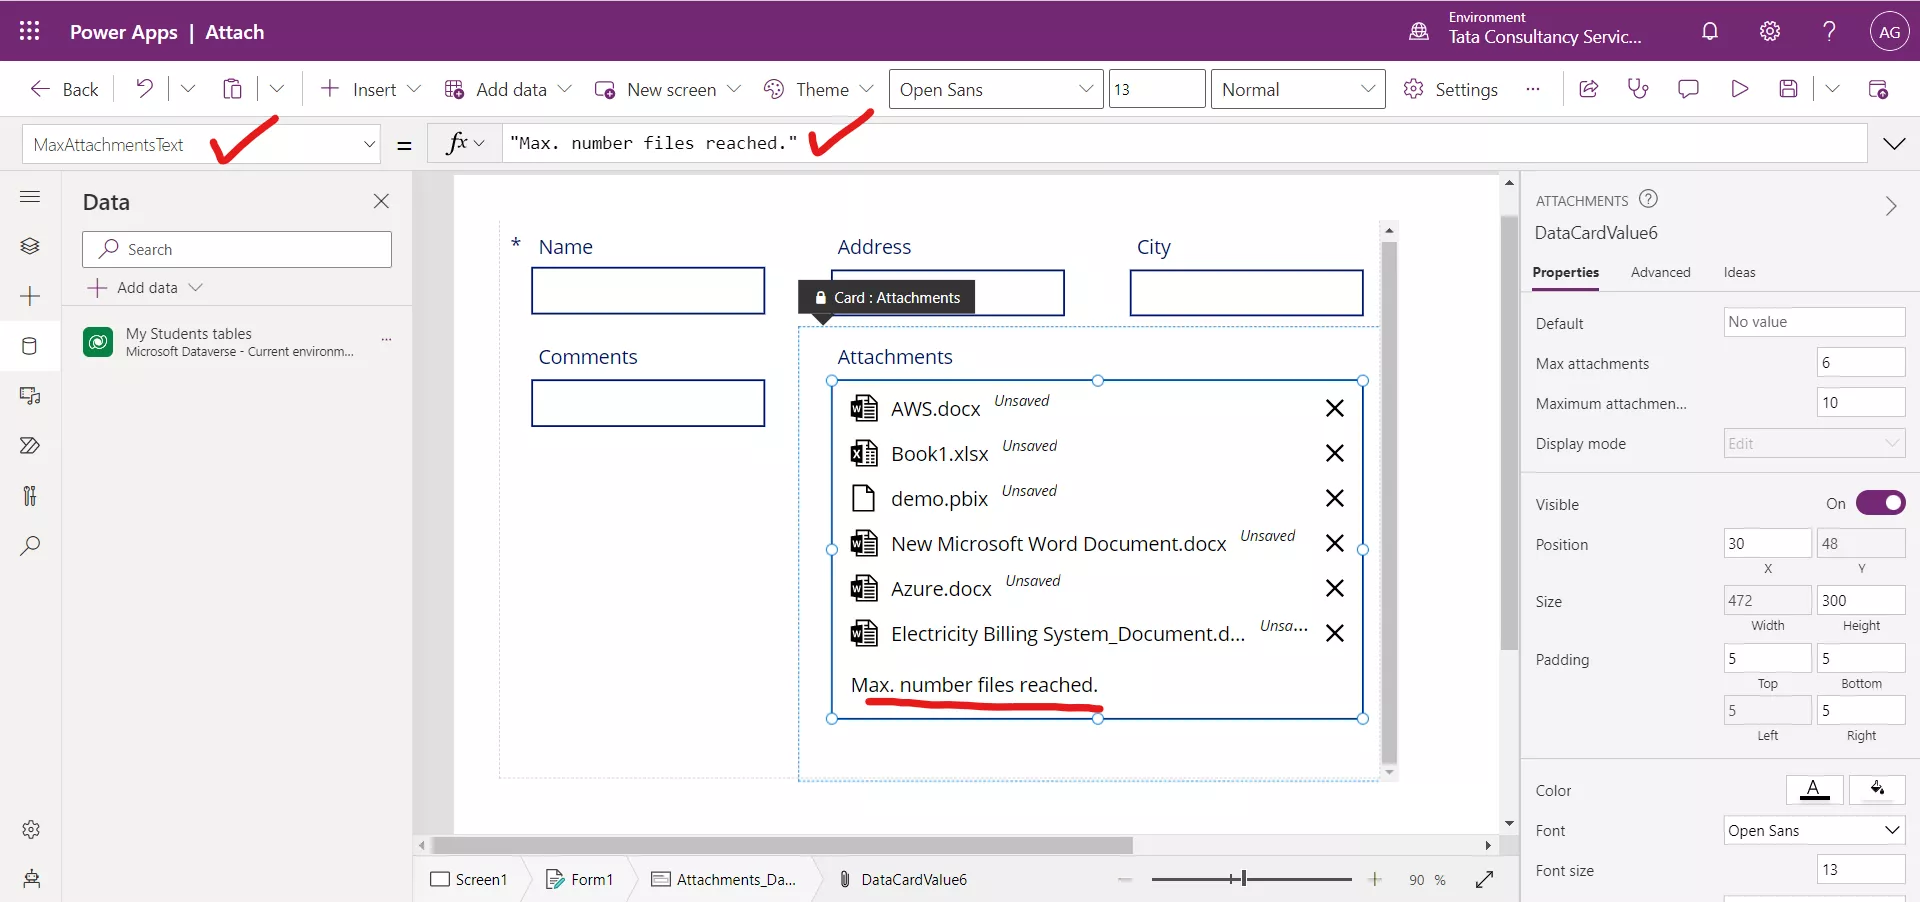This screenshot has height=902, width=1920.
Task: Open the Power Automate panel
Action: pos(29,446)
